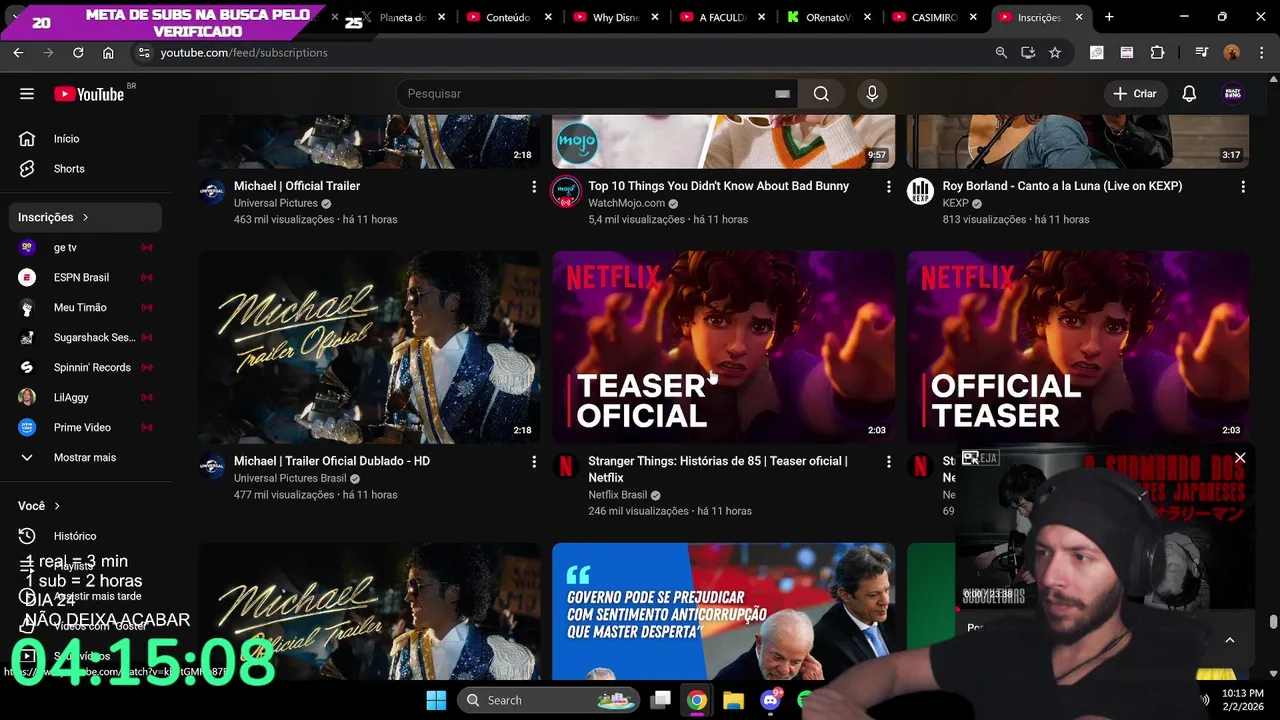
Task: Click the Início home icon in sidebar
Action: pyautogui.click(x=27, y=139)
